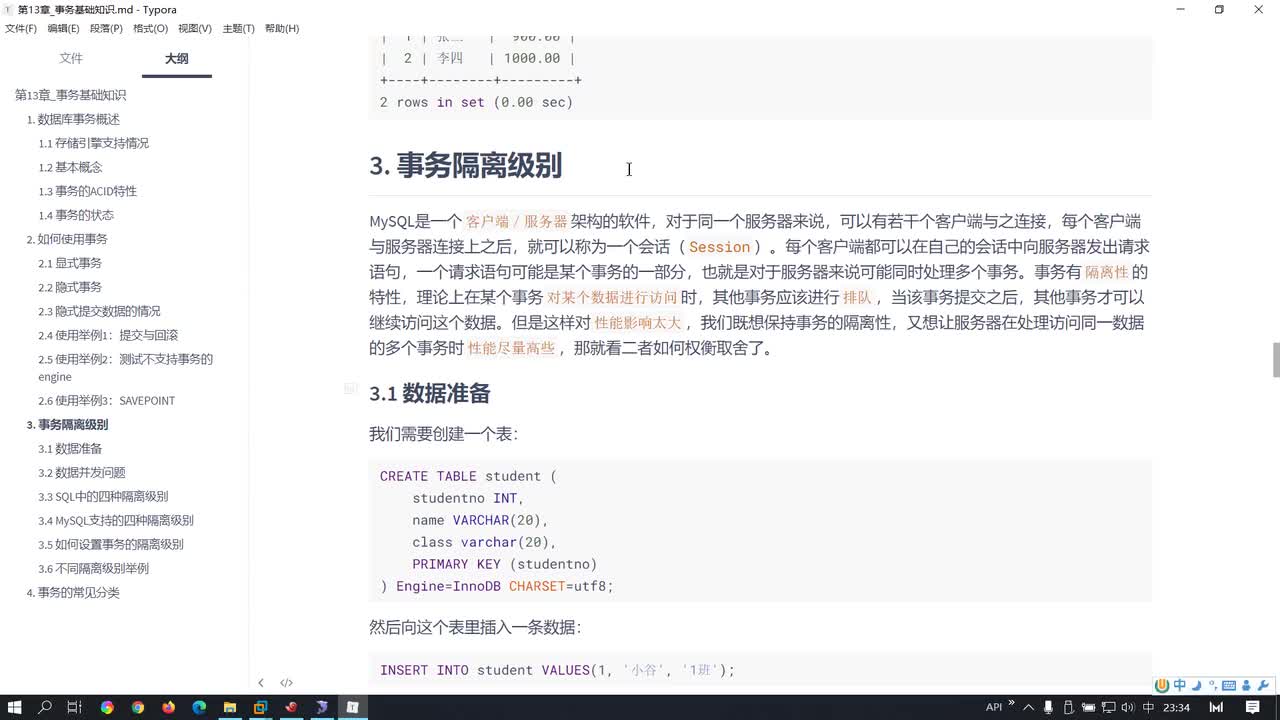The width and height of the screenshot is (1280, 720).
Task: Click the 3. 事务隔离级别 heading
Action: [466, 166]
